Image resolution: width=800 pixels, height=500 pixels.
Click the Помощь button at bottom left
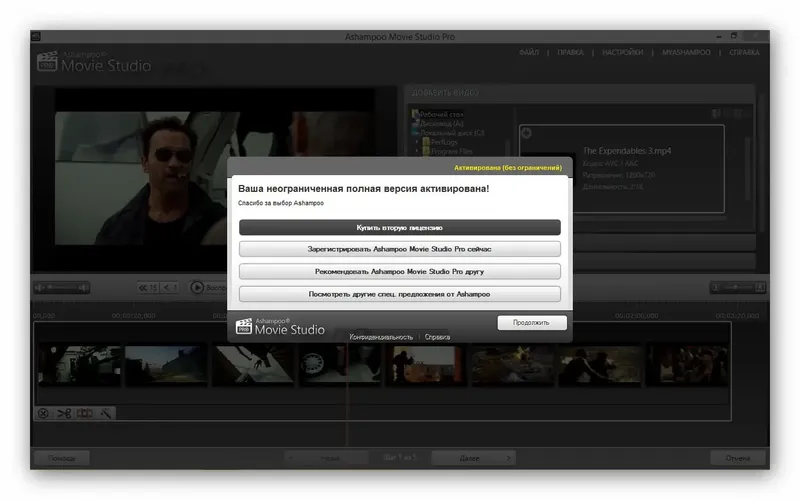(x=62, y=458)
